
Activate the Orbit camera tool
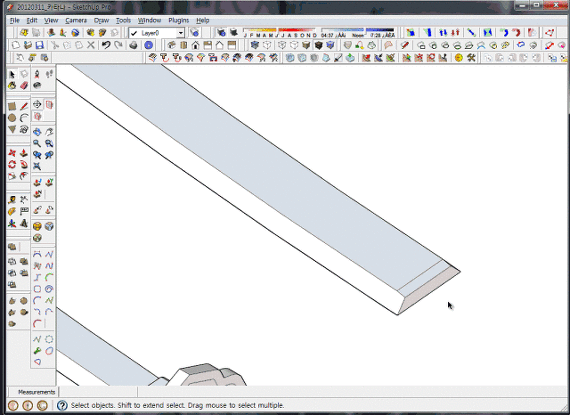pos(37,132)
